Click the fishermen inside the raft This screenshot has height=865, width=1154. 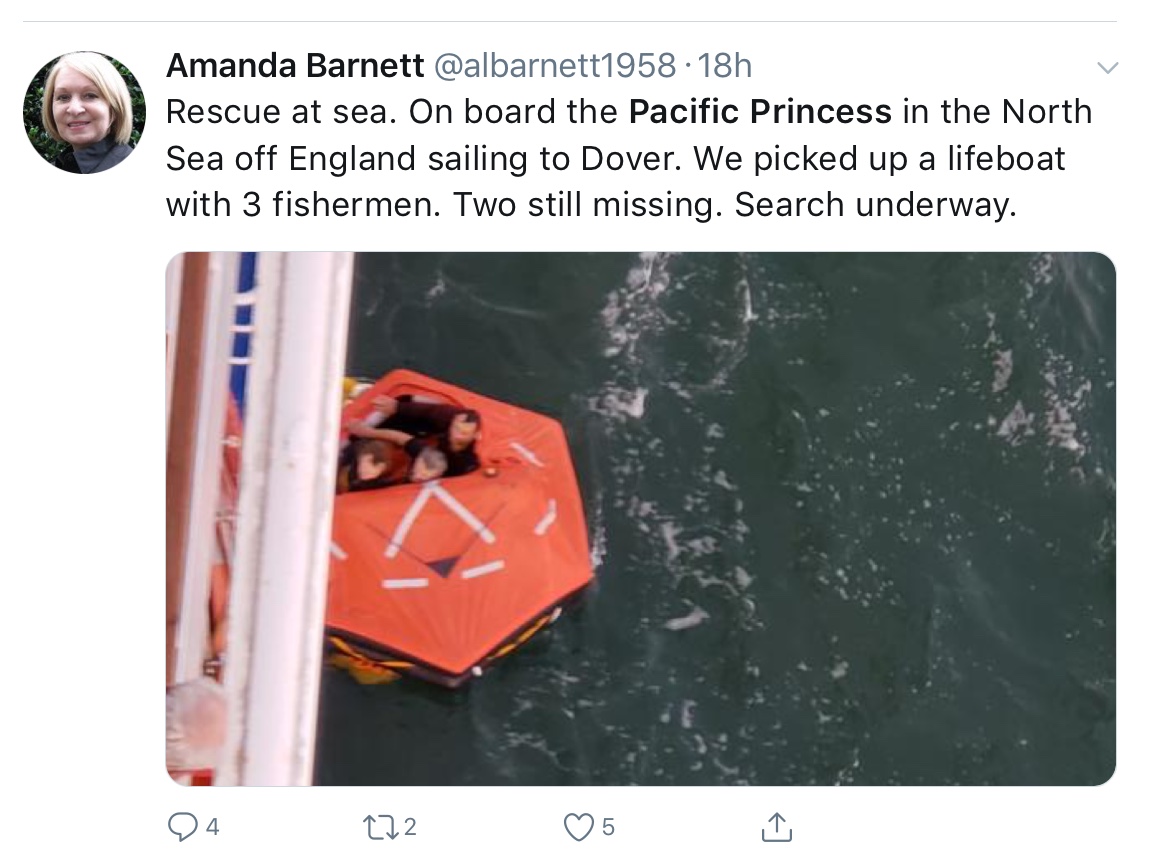415,445
